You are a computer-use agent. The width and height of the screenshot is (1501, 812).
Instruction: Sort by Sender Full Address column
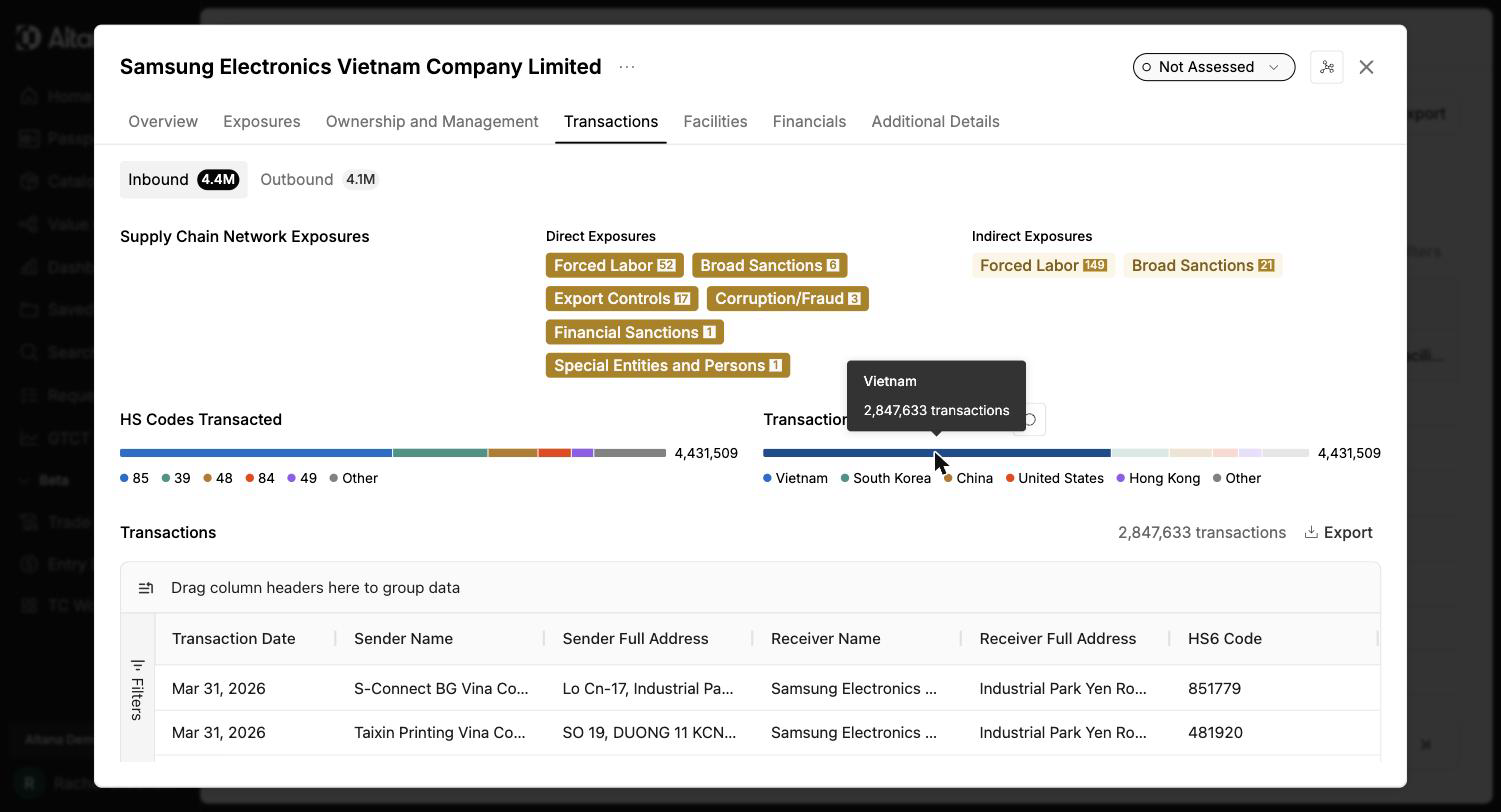[x=635, y=638]
